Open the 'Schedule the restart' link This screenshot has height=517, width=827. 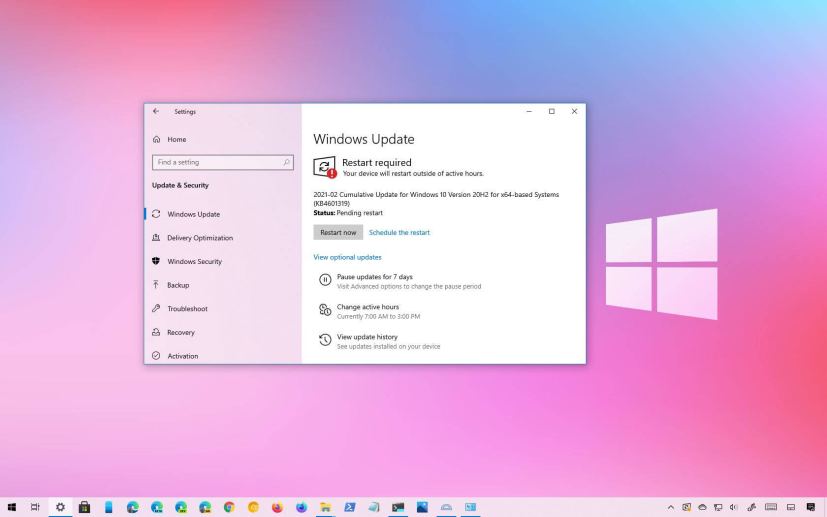pos(399,232)
